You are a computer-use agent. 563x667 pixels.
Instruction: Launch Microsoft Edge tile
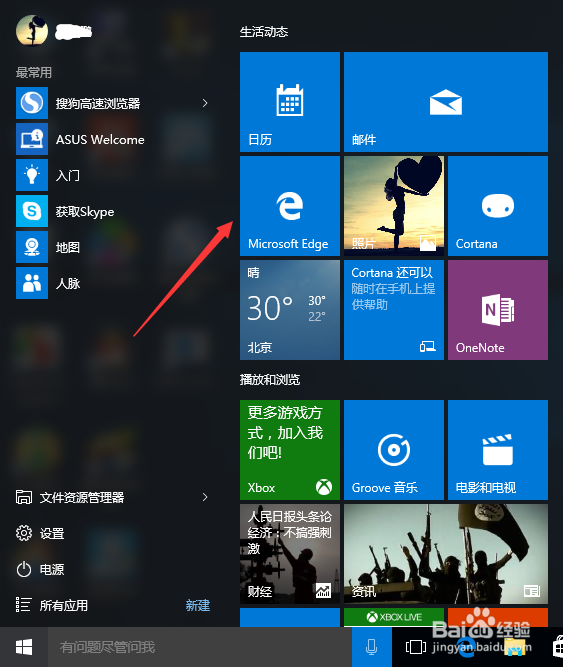pos(290,206)
